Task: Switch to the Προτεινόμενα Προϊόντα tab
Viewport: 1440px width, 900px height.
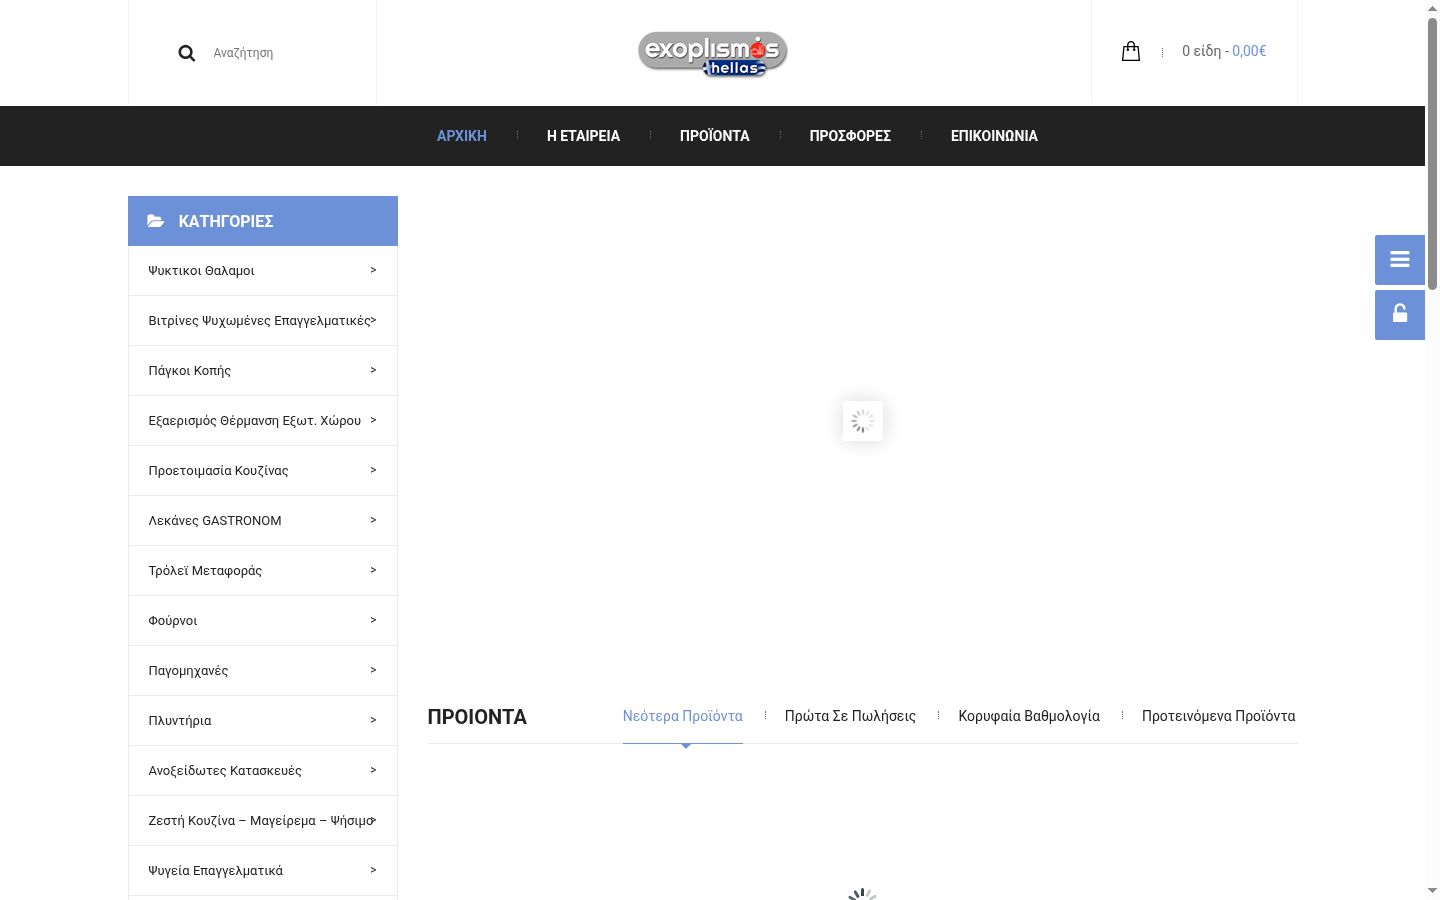Action: pos(1218,716)
